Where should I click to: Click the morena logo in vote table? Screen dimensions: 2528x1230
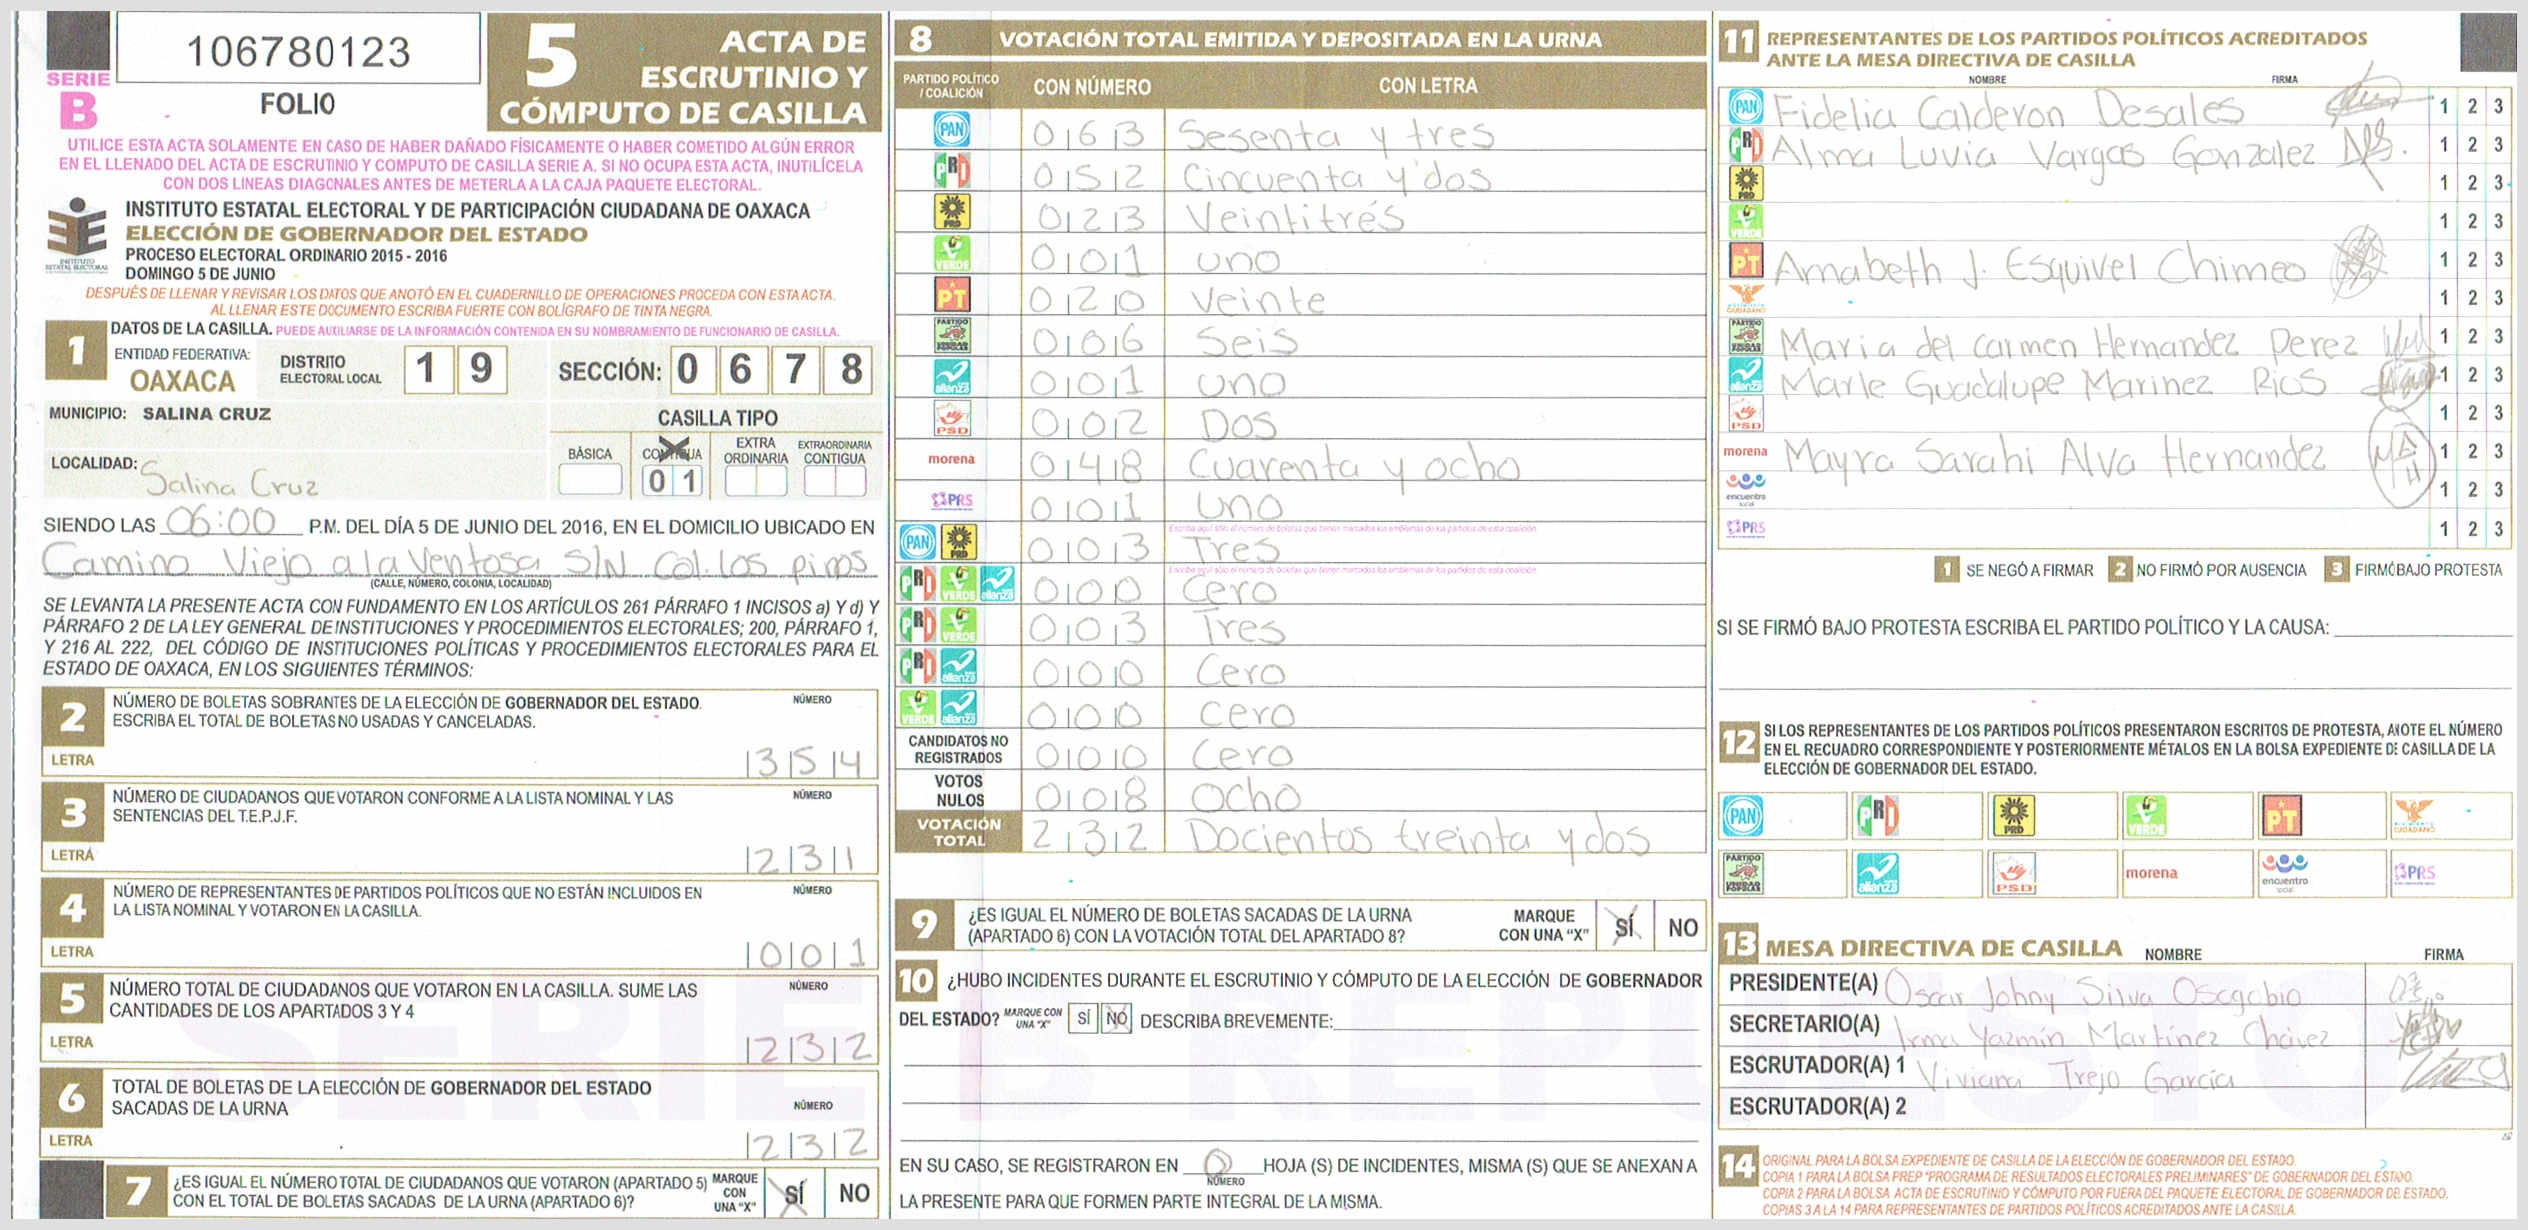[x=951, y=459]
